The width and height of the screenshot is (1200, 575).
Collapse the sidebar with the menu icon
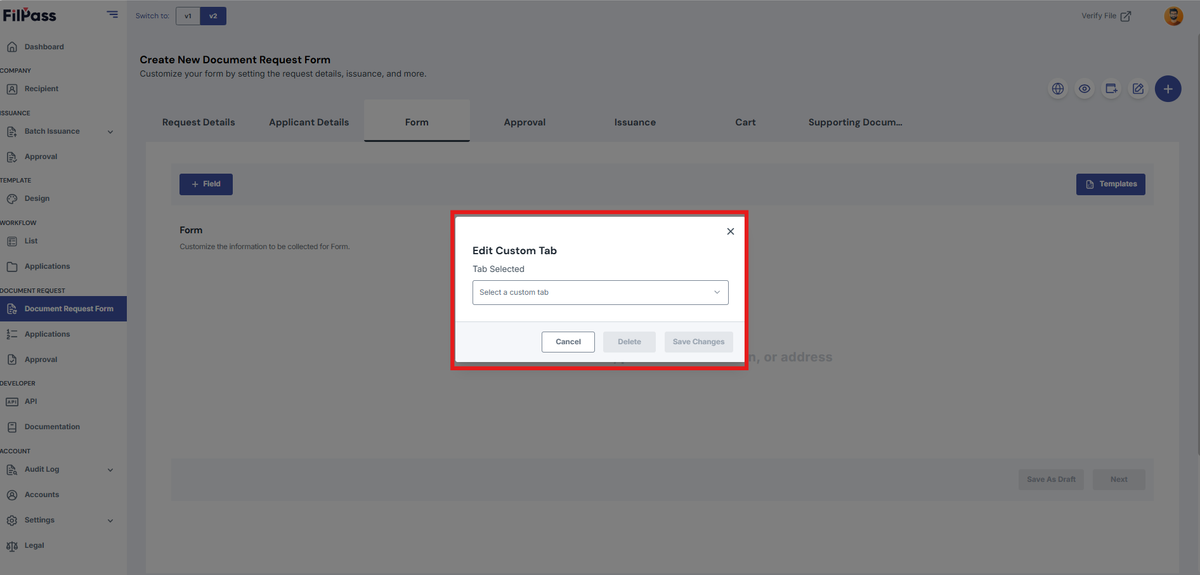pos(112,15)
